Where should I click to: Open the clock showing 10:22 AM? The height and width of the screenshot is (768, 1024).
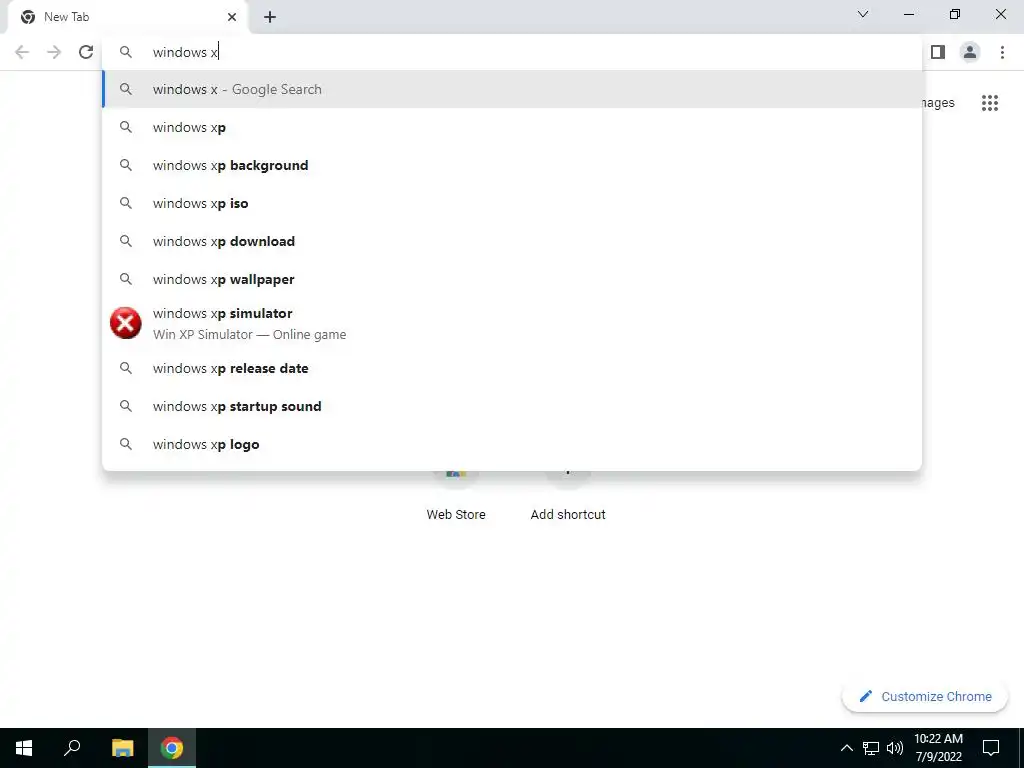(938, 748)
